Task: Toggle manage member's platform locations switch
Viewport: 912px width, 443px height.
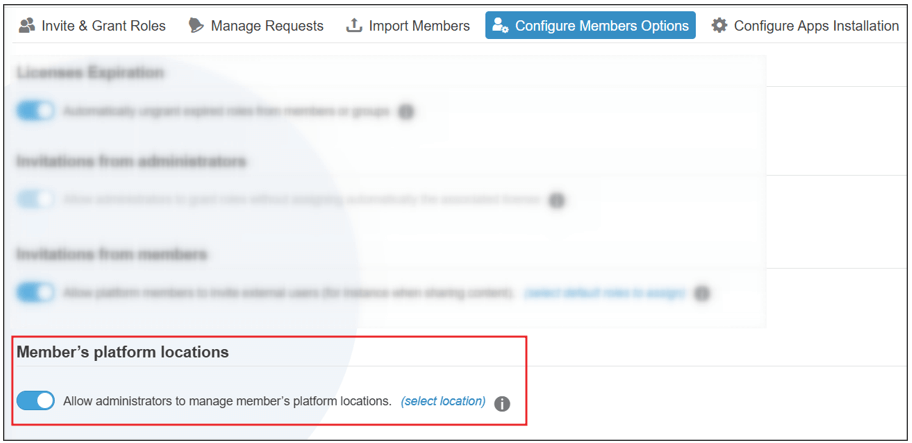Action: (x=35, y=401)
